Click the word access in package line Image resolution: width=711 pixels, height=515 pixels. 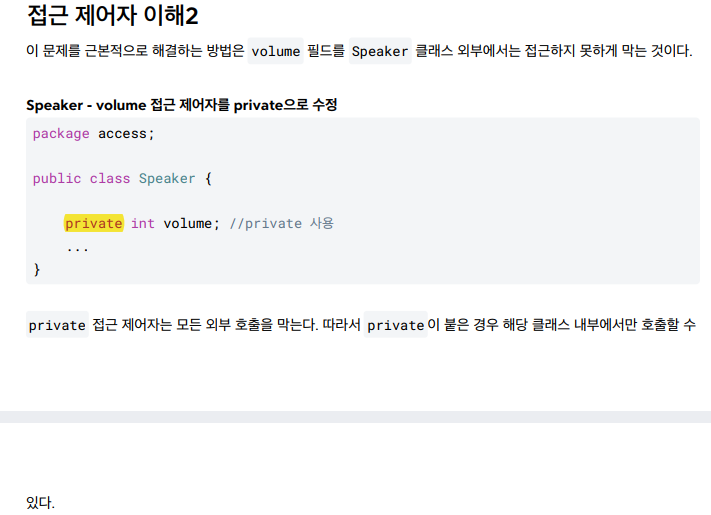tap(122, 134)
